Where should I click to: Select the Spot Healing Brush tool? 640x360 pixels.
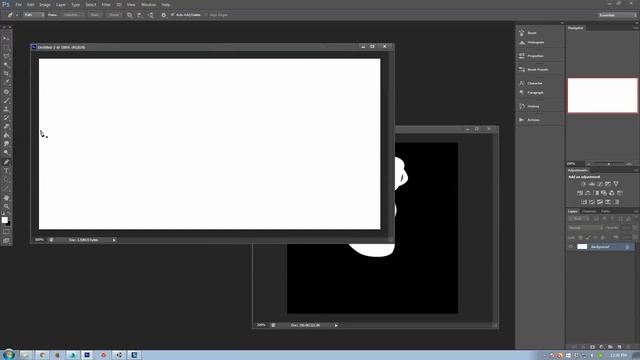tap(6, 91)
